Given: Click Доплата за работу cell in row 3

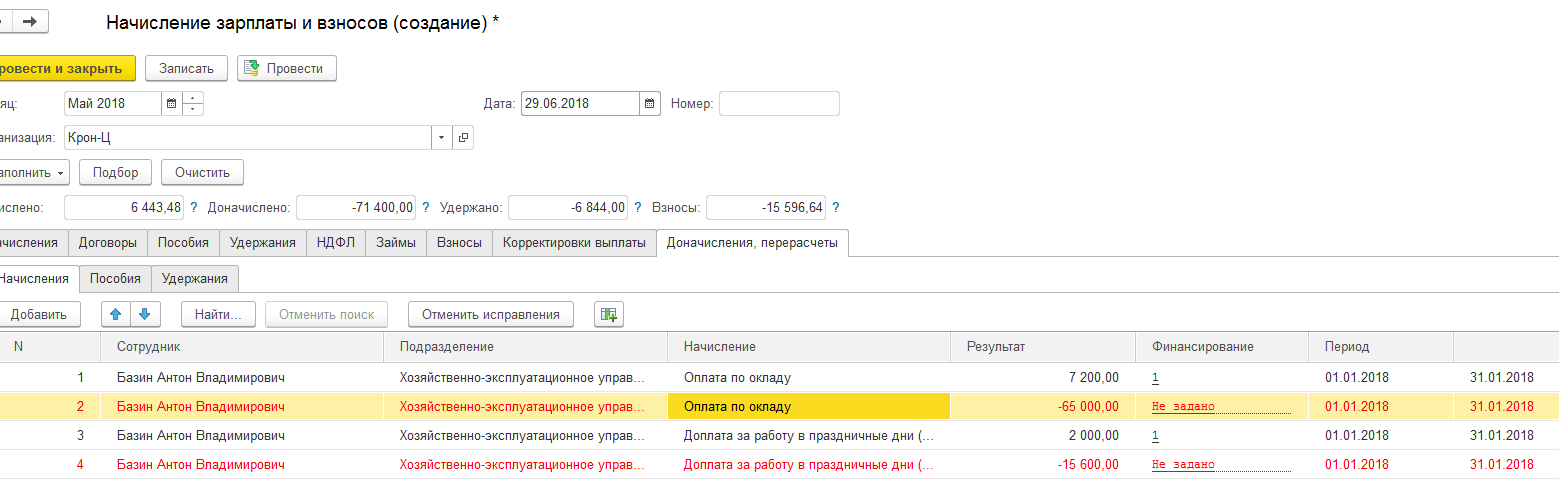Looking at the screenshot, I should point(809,436).
